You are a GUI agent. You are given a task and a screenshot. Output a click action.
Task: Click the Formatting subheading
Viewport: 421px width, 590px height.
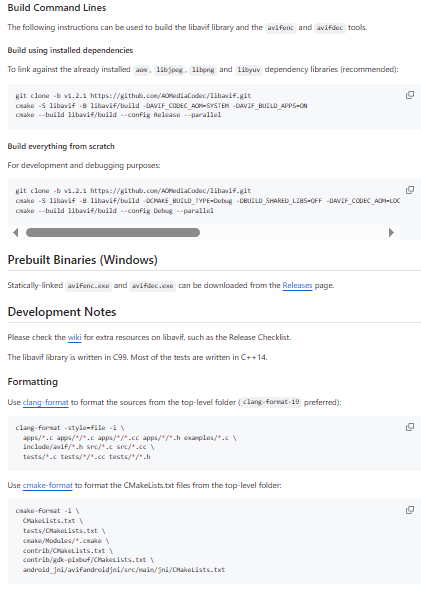click(x=33, y=382)
